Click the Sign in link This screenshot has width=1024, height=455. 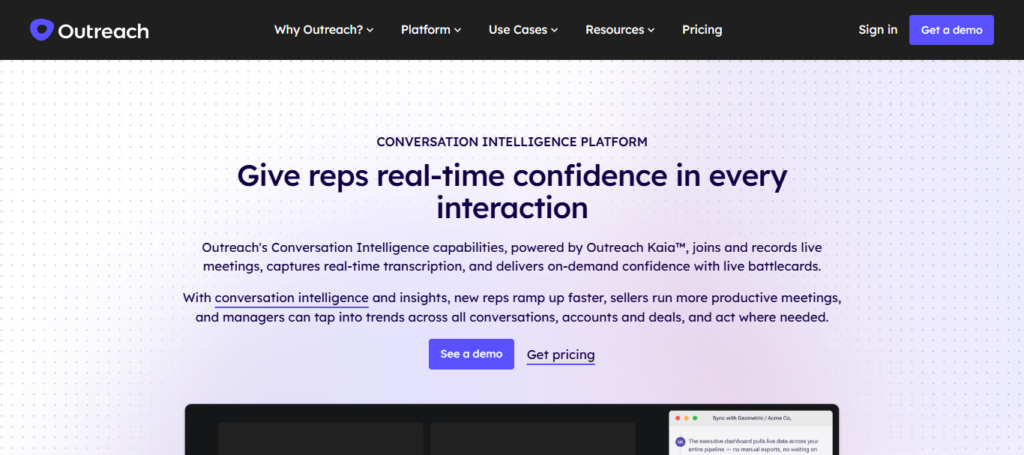point(878,29)
